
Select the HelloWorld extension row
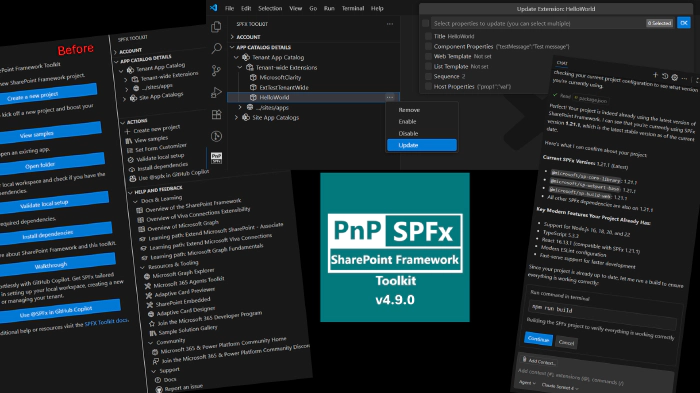[x=313, y=97]
